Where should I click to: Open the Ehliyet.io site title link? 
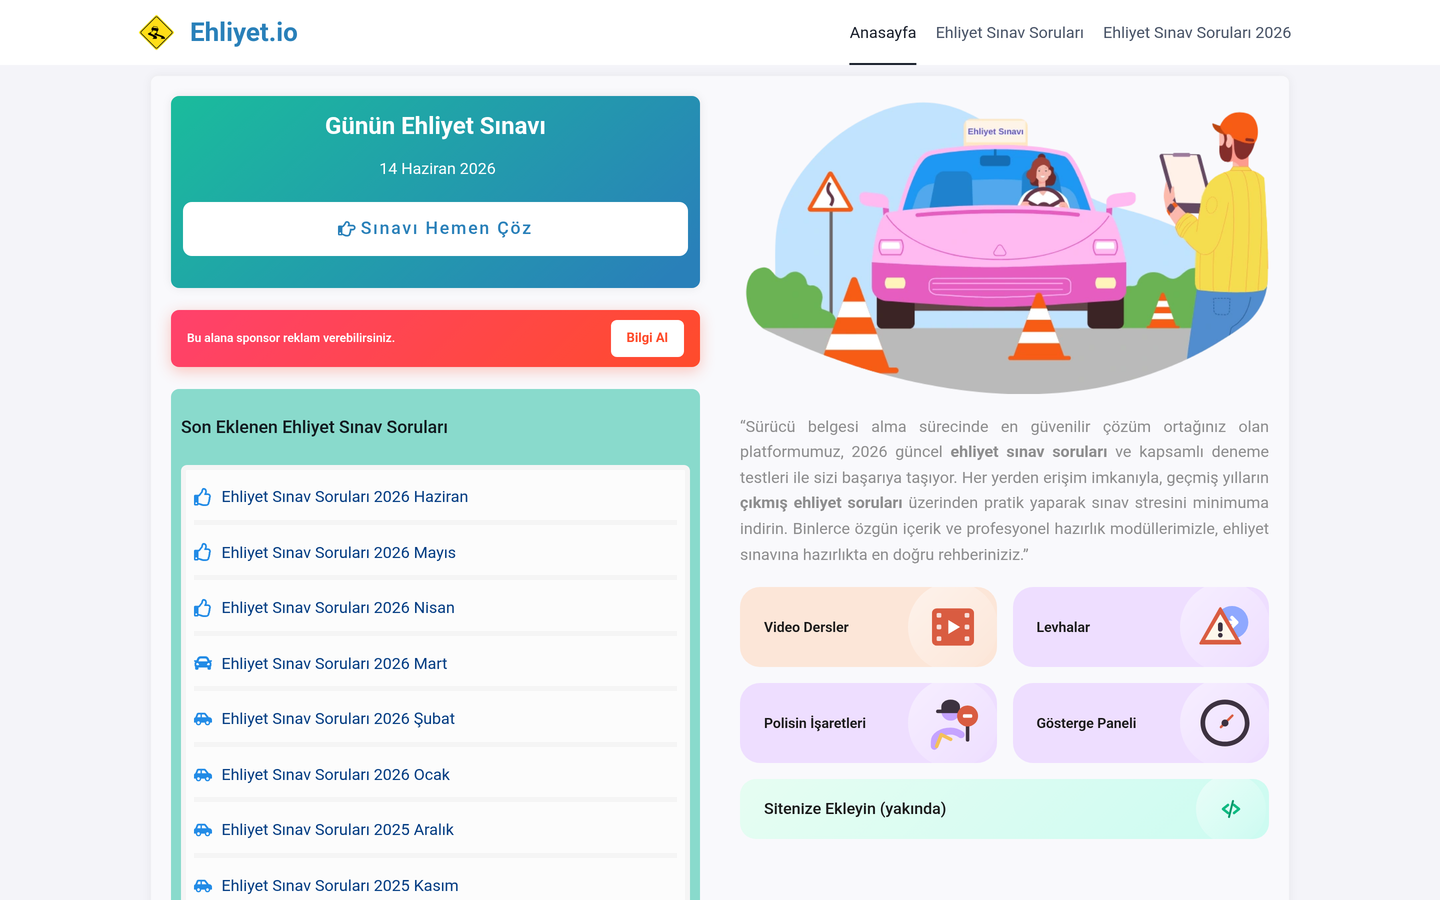tap(243, 32)
